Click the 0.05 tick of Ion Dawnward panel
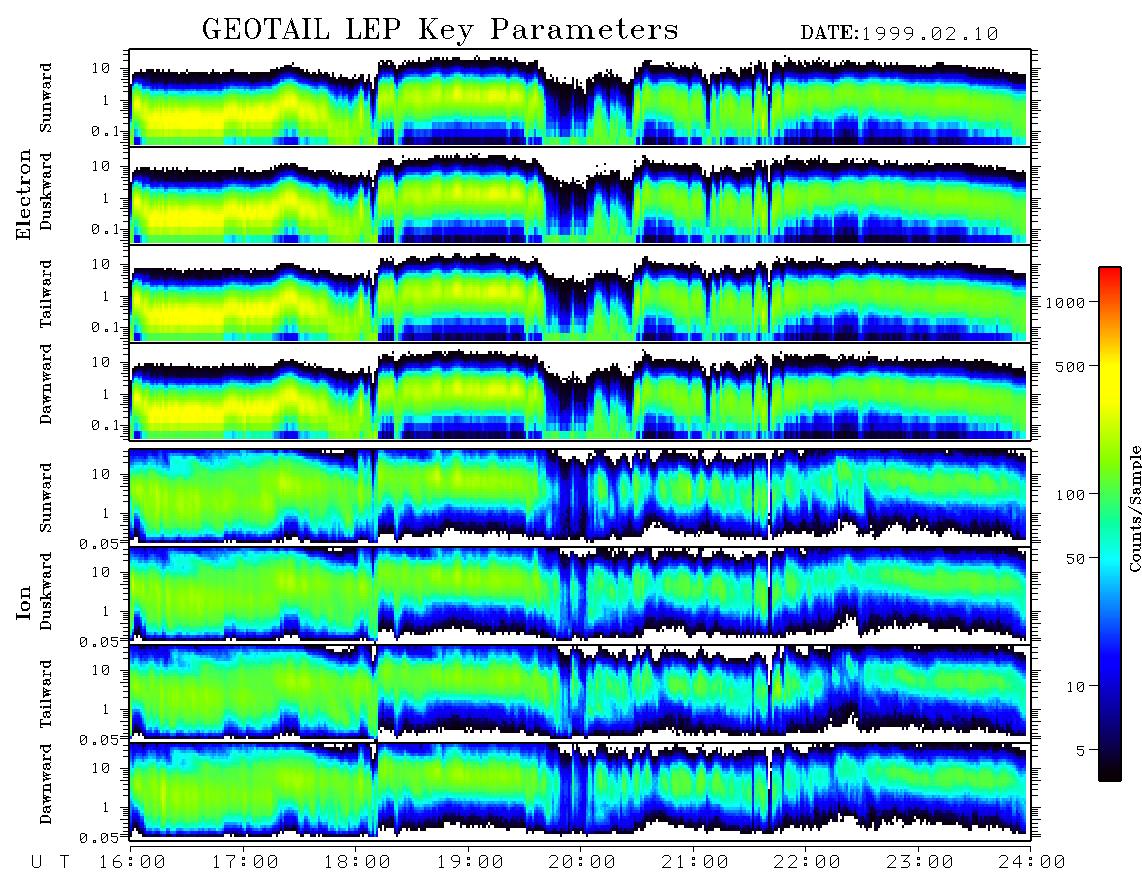Image resolution: width=1142 pixels, height=880 pixels. pos(99,838)
